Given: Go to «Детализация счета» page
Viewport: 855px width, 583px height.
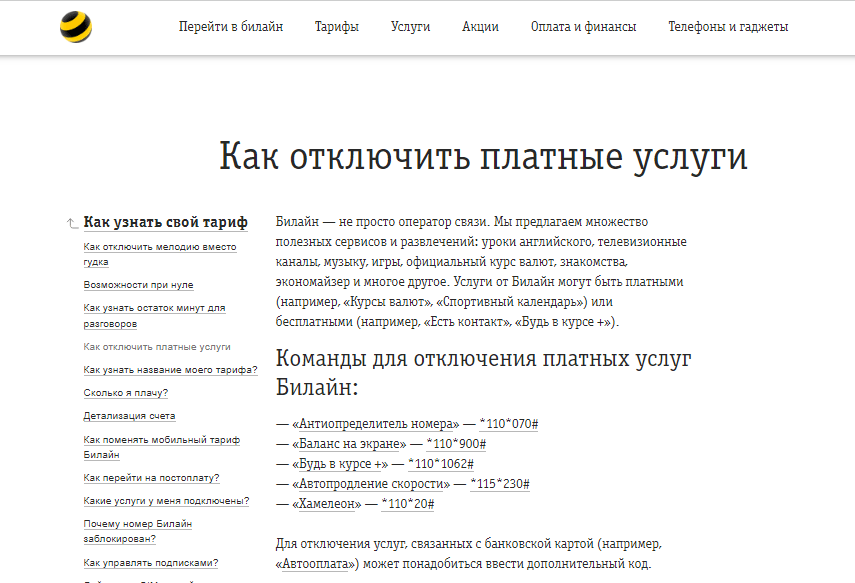Looking at the screenshot, I should [x=130, y=416].
